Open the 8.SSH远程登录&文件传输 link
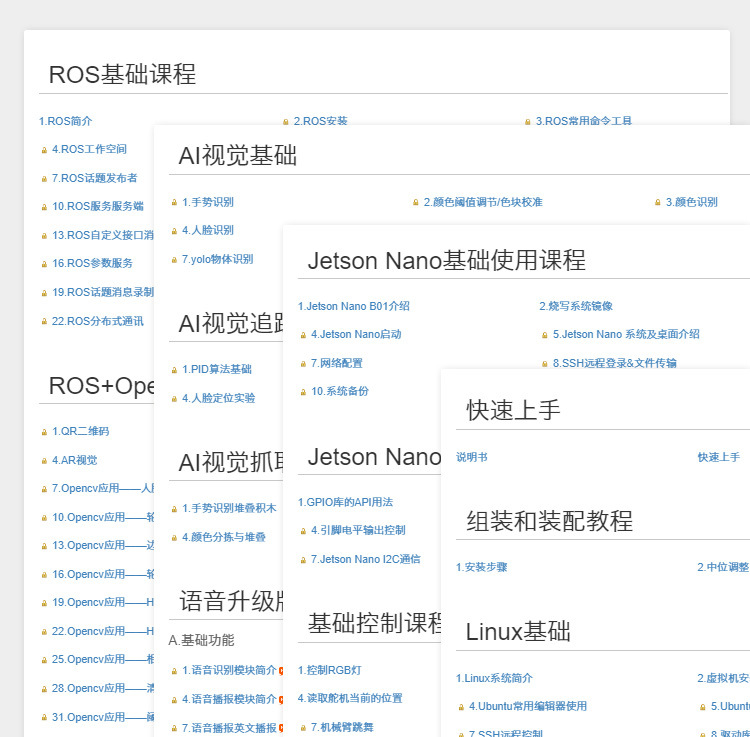750x737 pixels. (x=615, y=363)
